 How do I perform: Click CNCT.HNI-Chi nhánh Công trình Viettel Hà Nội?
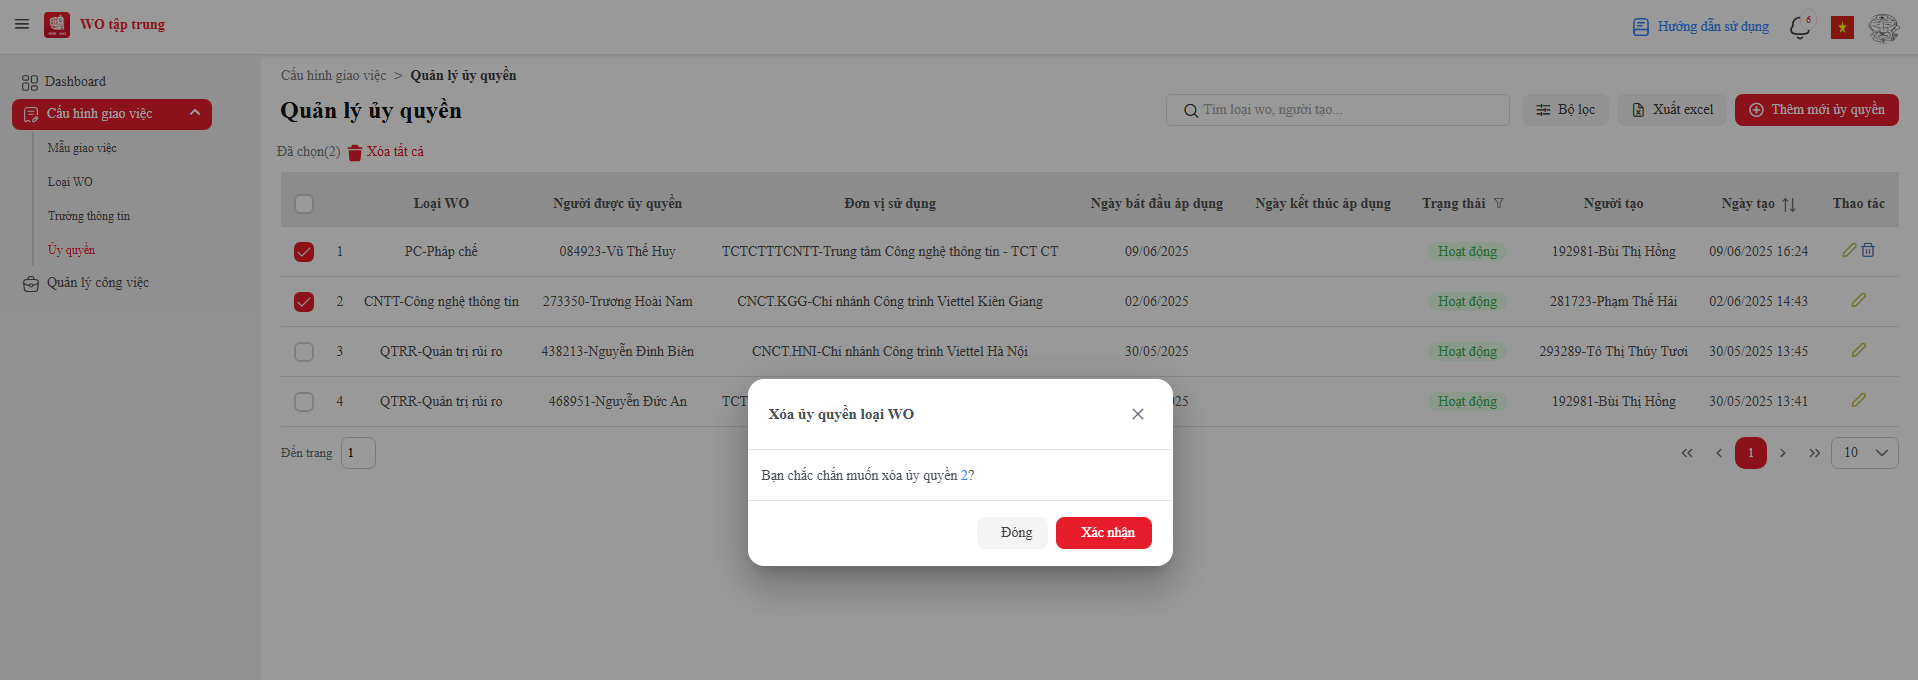890,352
